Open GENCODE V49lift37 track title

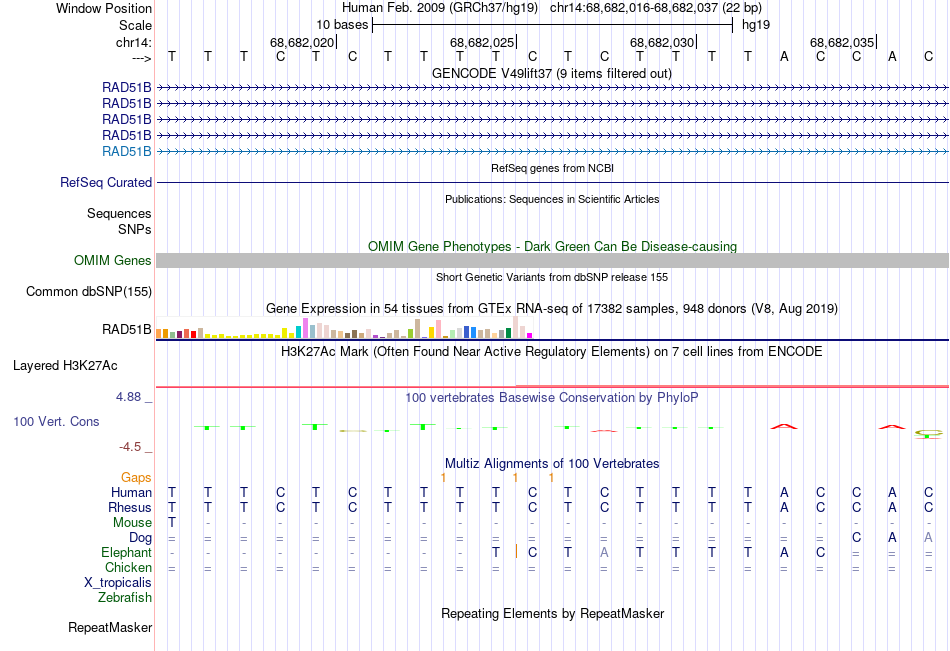click(x=552, y=73)
